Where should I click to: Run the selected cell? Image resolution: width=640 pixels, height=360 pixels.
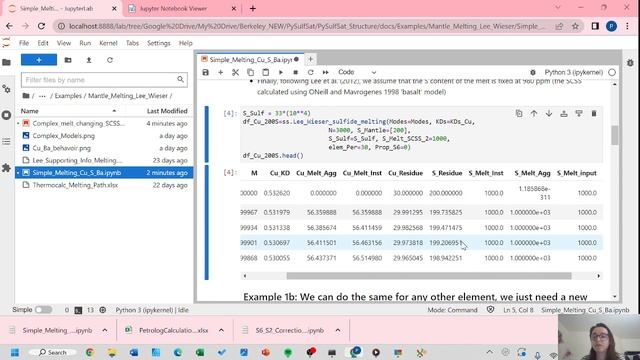click(x=280, y=72)
